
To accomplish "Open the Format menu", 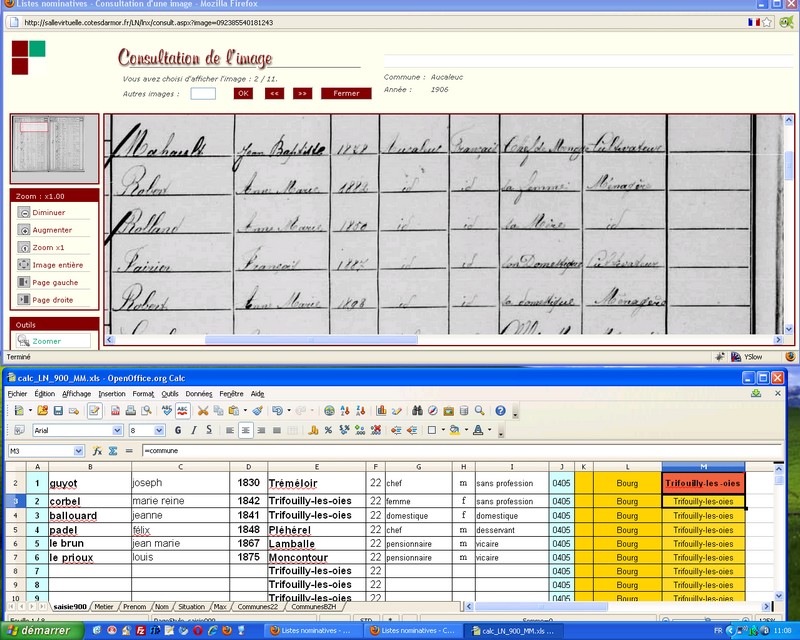I will click(143, 394).
